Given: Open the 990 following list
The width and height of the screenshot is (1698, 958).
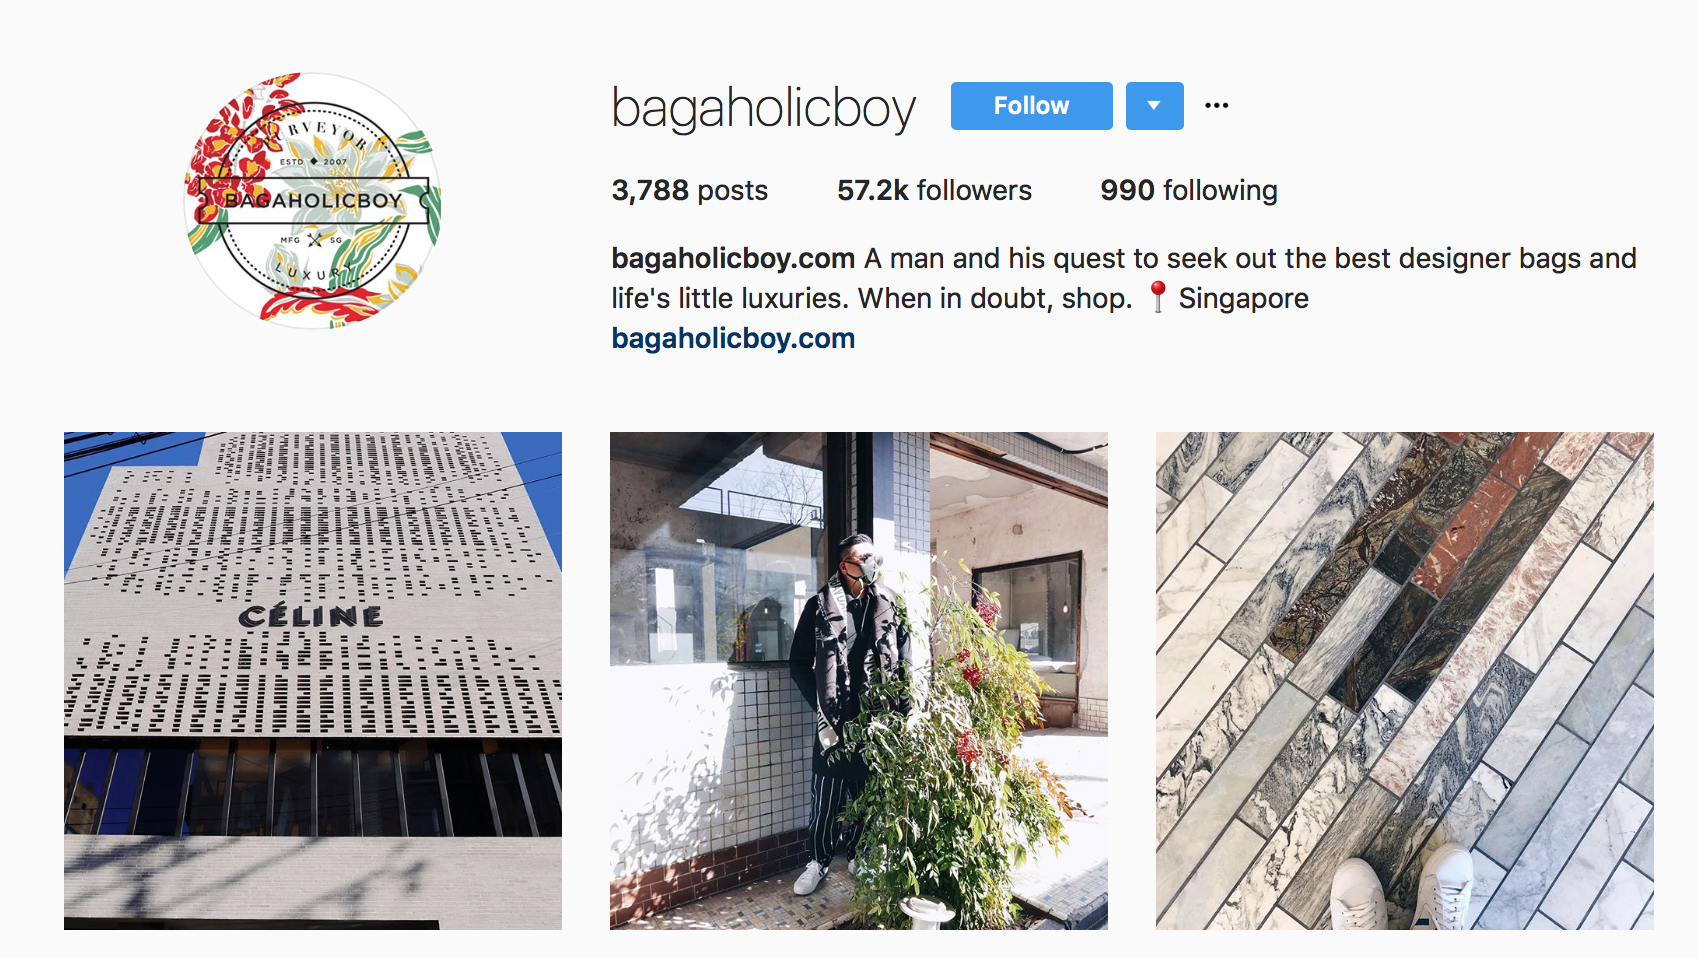Looking at the screenshot, I should tap(1189, 190).
